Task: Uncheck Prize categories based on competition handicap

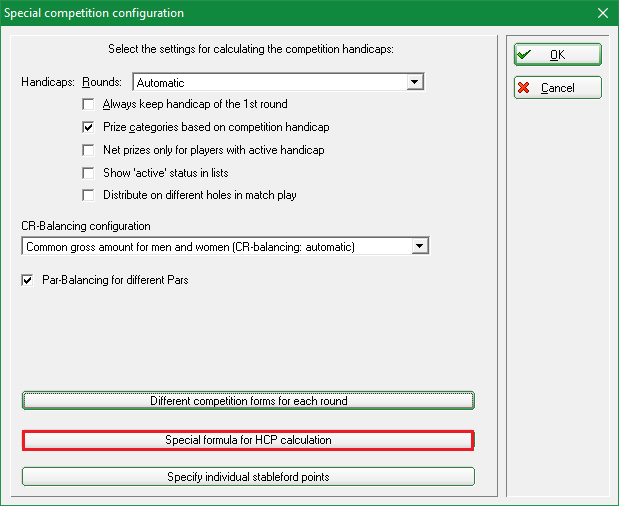Action: (x=88, y=127)
